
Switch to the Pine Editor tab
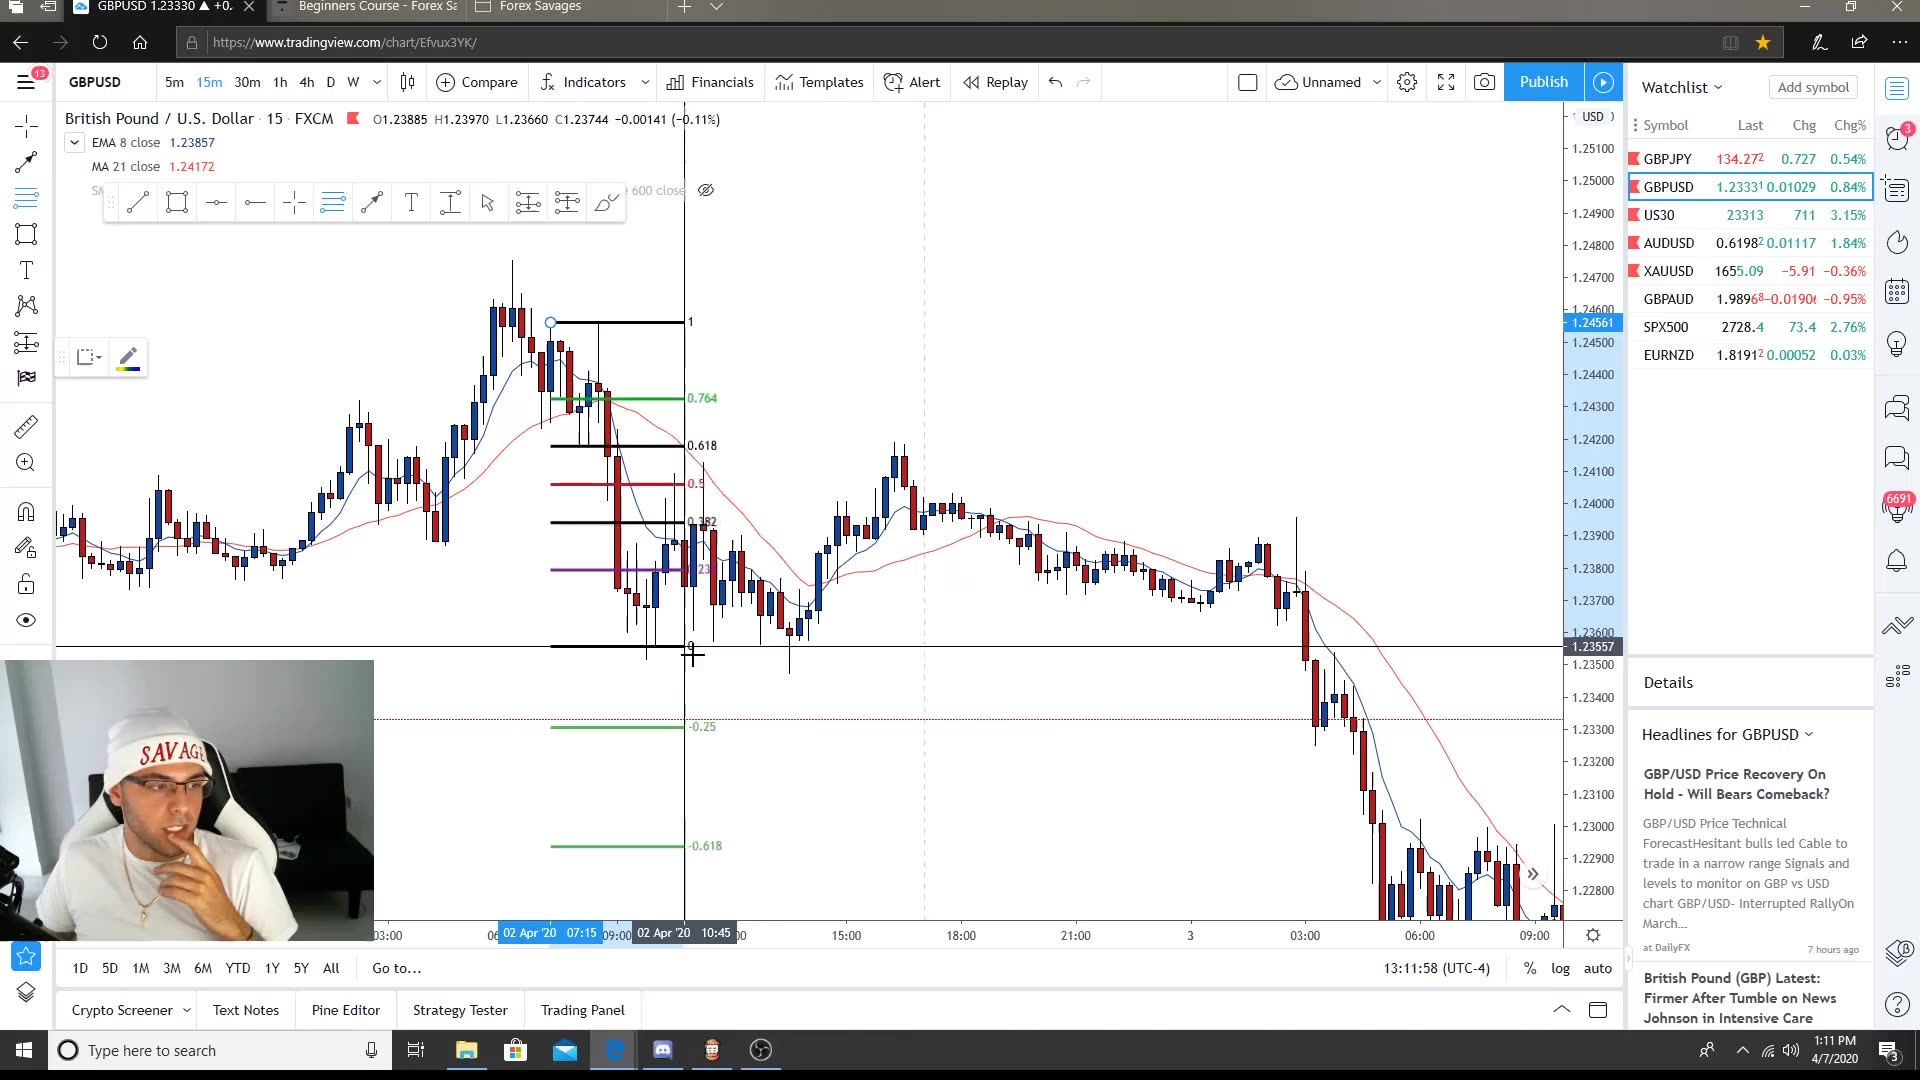click(344, 1010)
